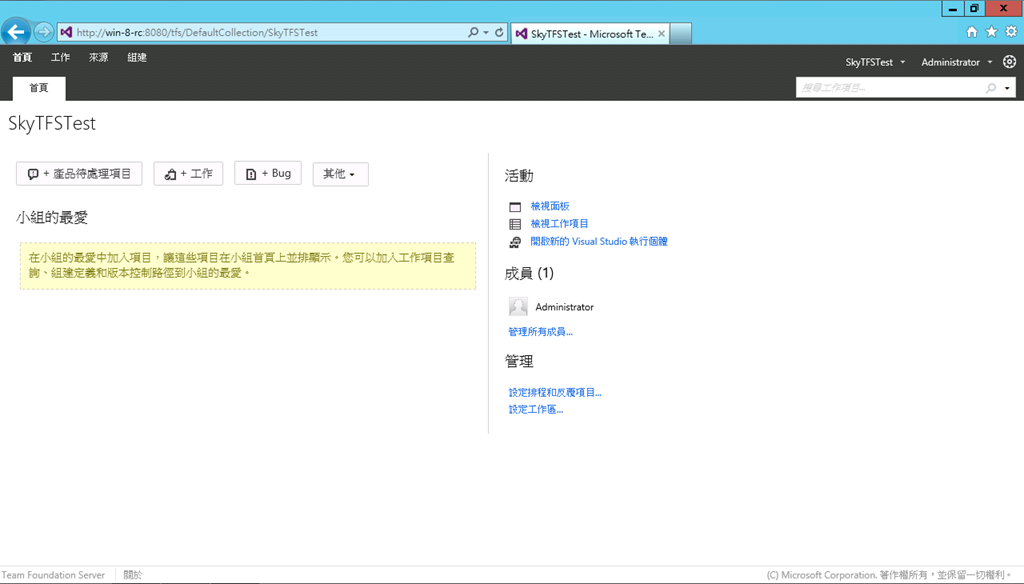Click the 管理所有成員 link
The height and width of the screenshot is (584, 1024).
(540, 332)
